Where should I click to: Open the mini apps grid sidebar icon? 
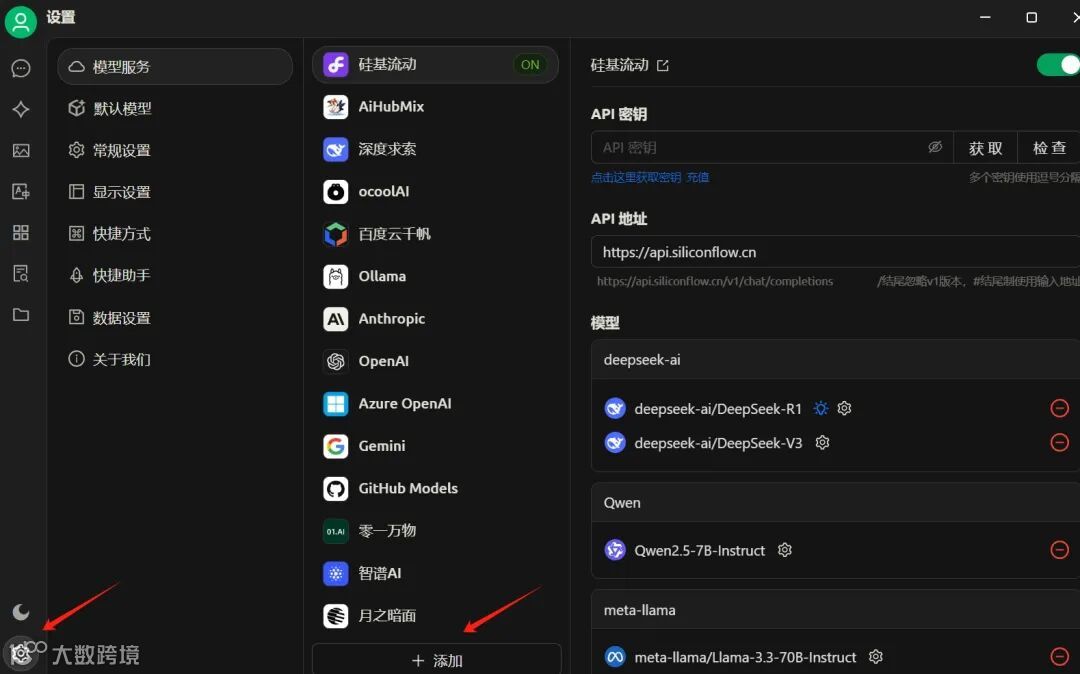(21, 232)
